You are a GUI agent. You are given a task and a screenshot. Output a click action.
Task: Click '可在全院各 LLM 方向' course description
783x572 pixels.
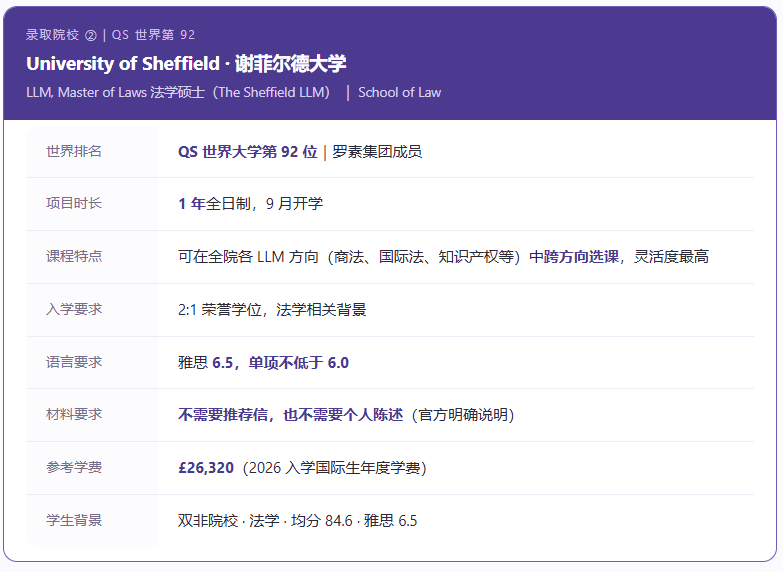point(248,256)
